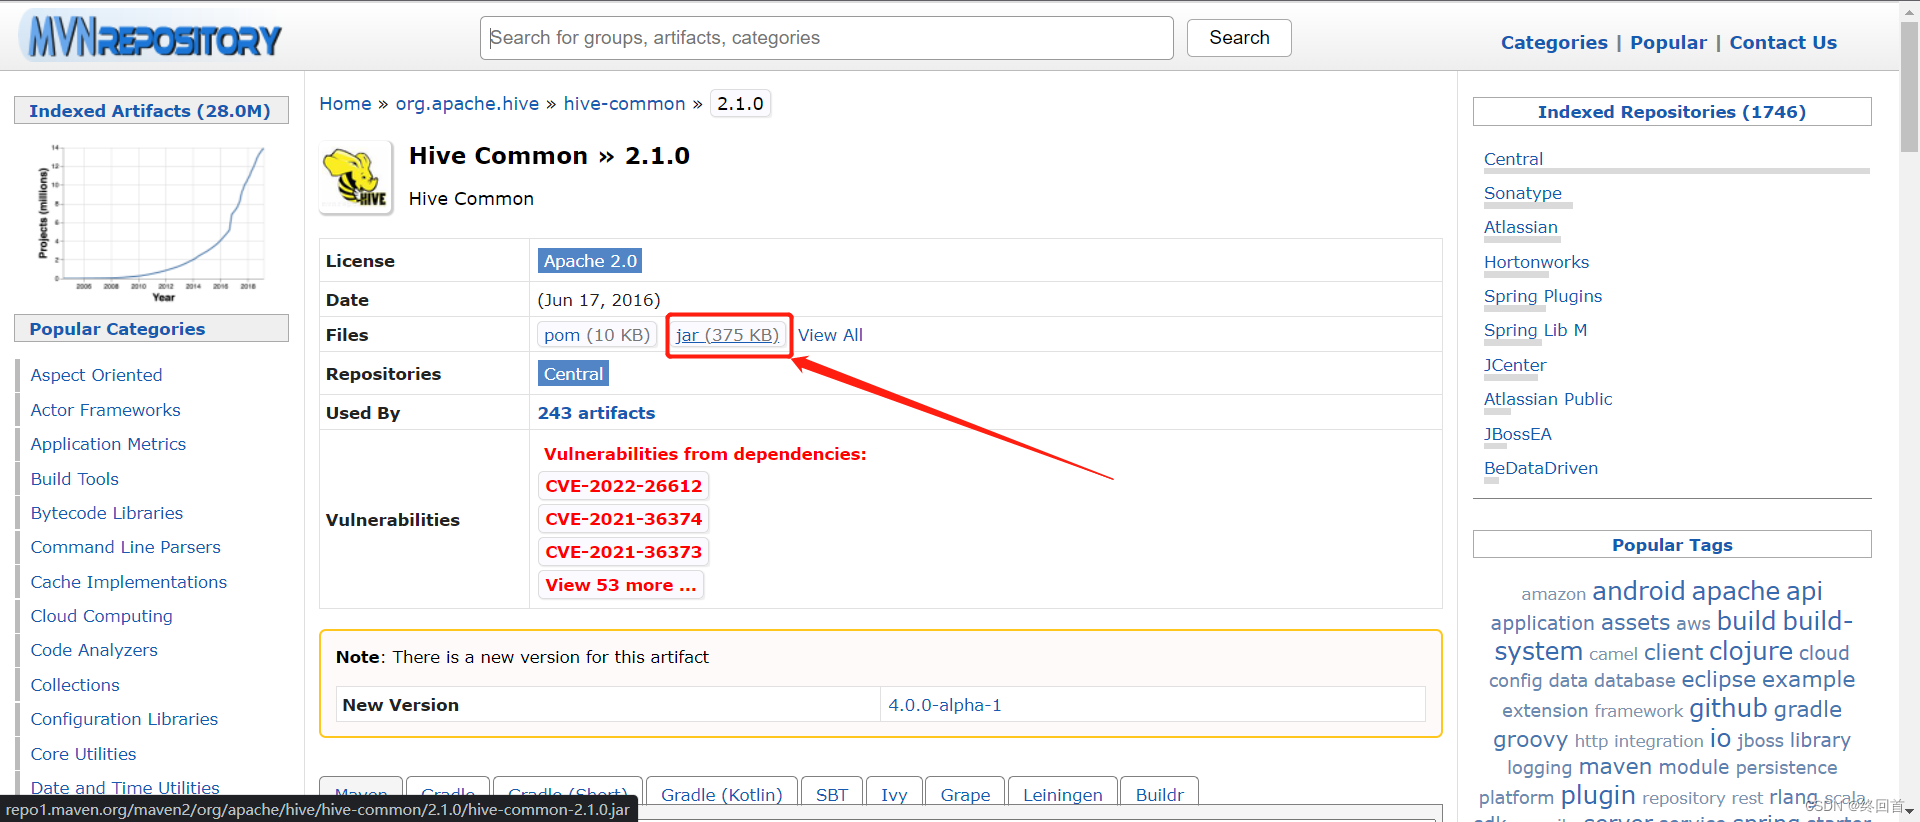1920x822 pixels.
Task: Open Spring Lib M repository link
Action: pyautogui.click(x=1535, y=330)
